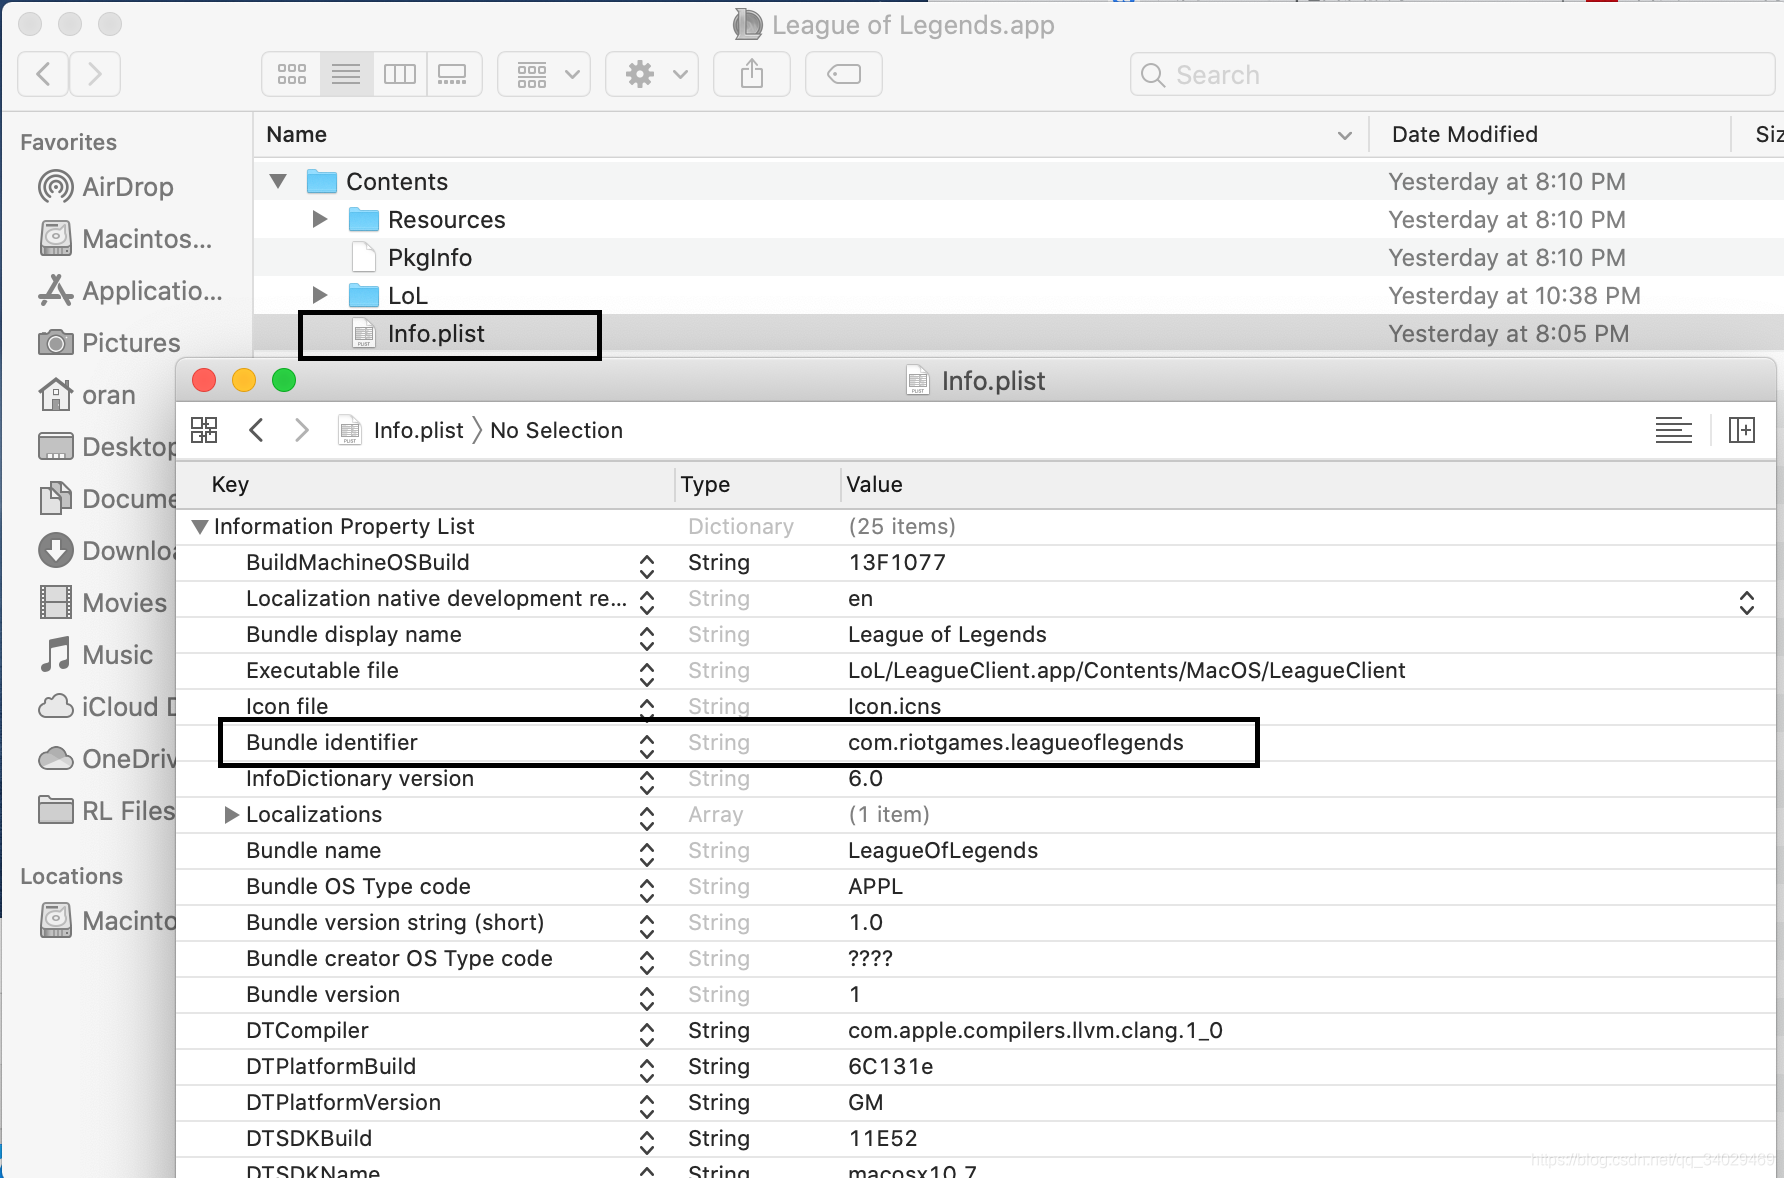Select the League of Legends display name value
Image resolution: width=1784 pixels, height=1178 pixels.
click(x=947, y=634)
